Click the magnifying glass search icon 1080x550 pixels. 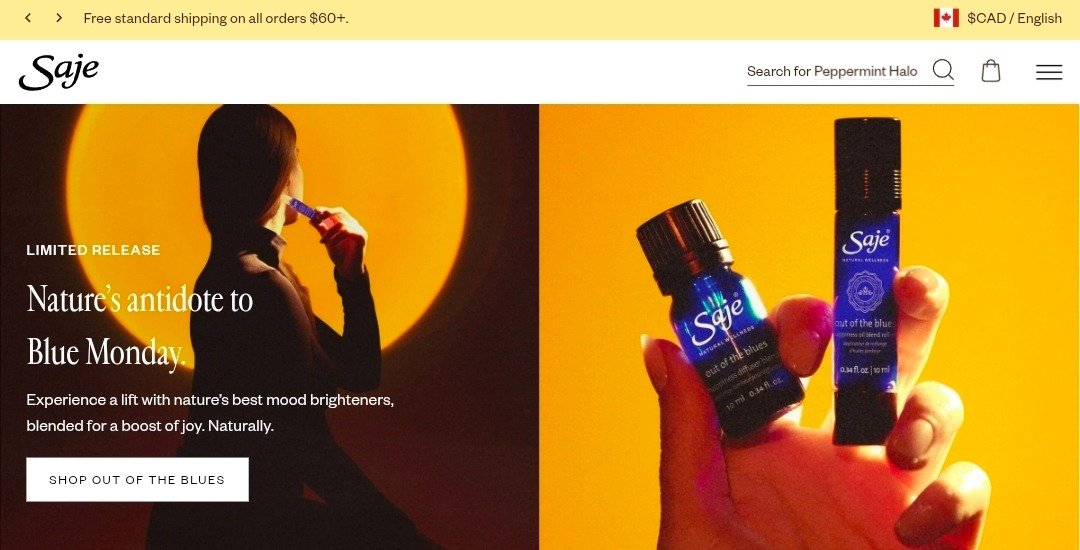(x=943, y=70)
